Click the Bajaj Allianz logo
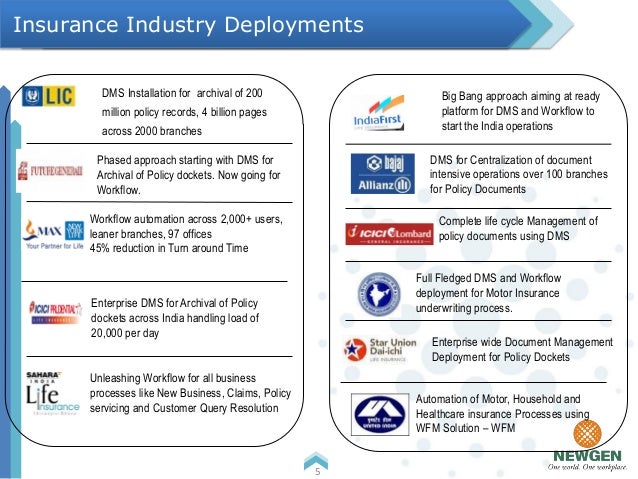 click(382, 173)
